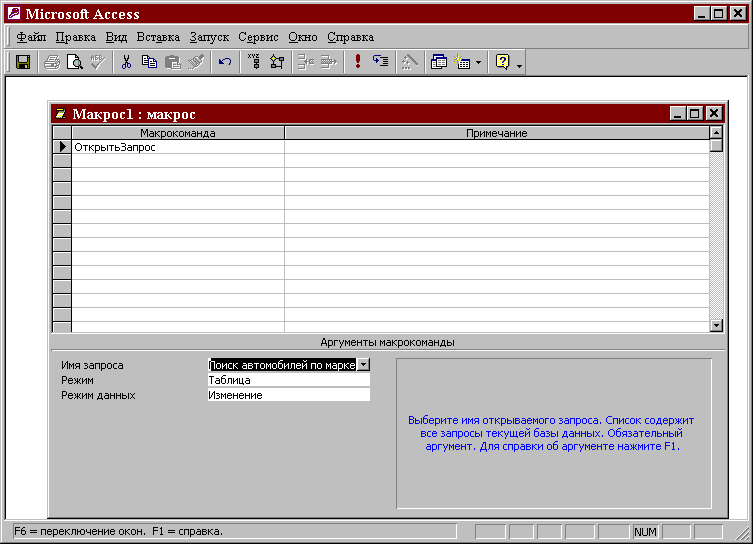753x544 pixels.
Task: Click the Примечание column header
Action: [x=497, y=133]
